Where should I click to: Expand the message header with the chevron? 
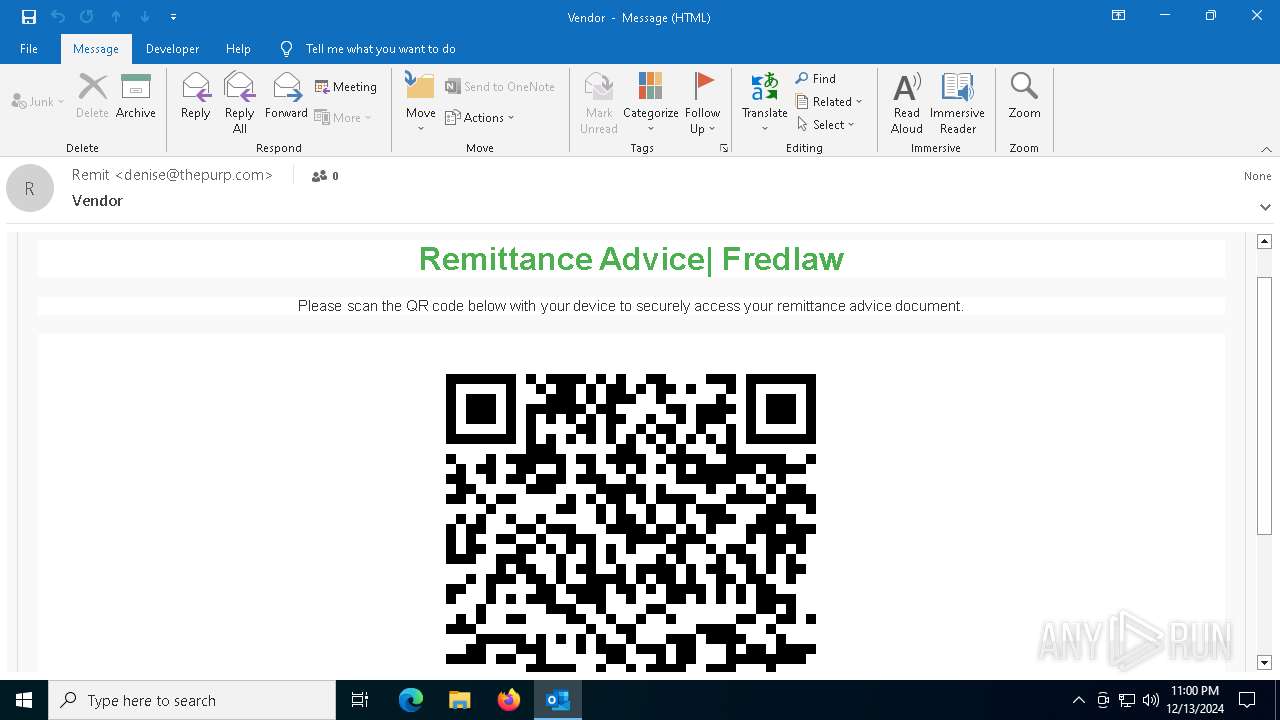click(x=1265, y=207)
